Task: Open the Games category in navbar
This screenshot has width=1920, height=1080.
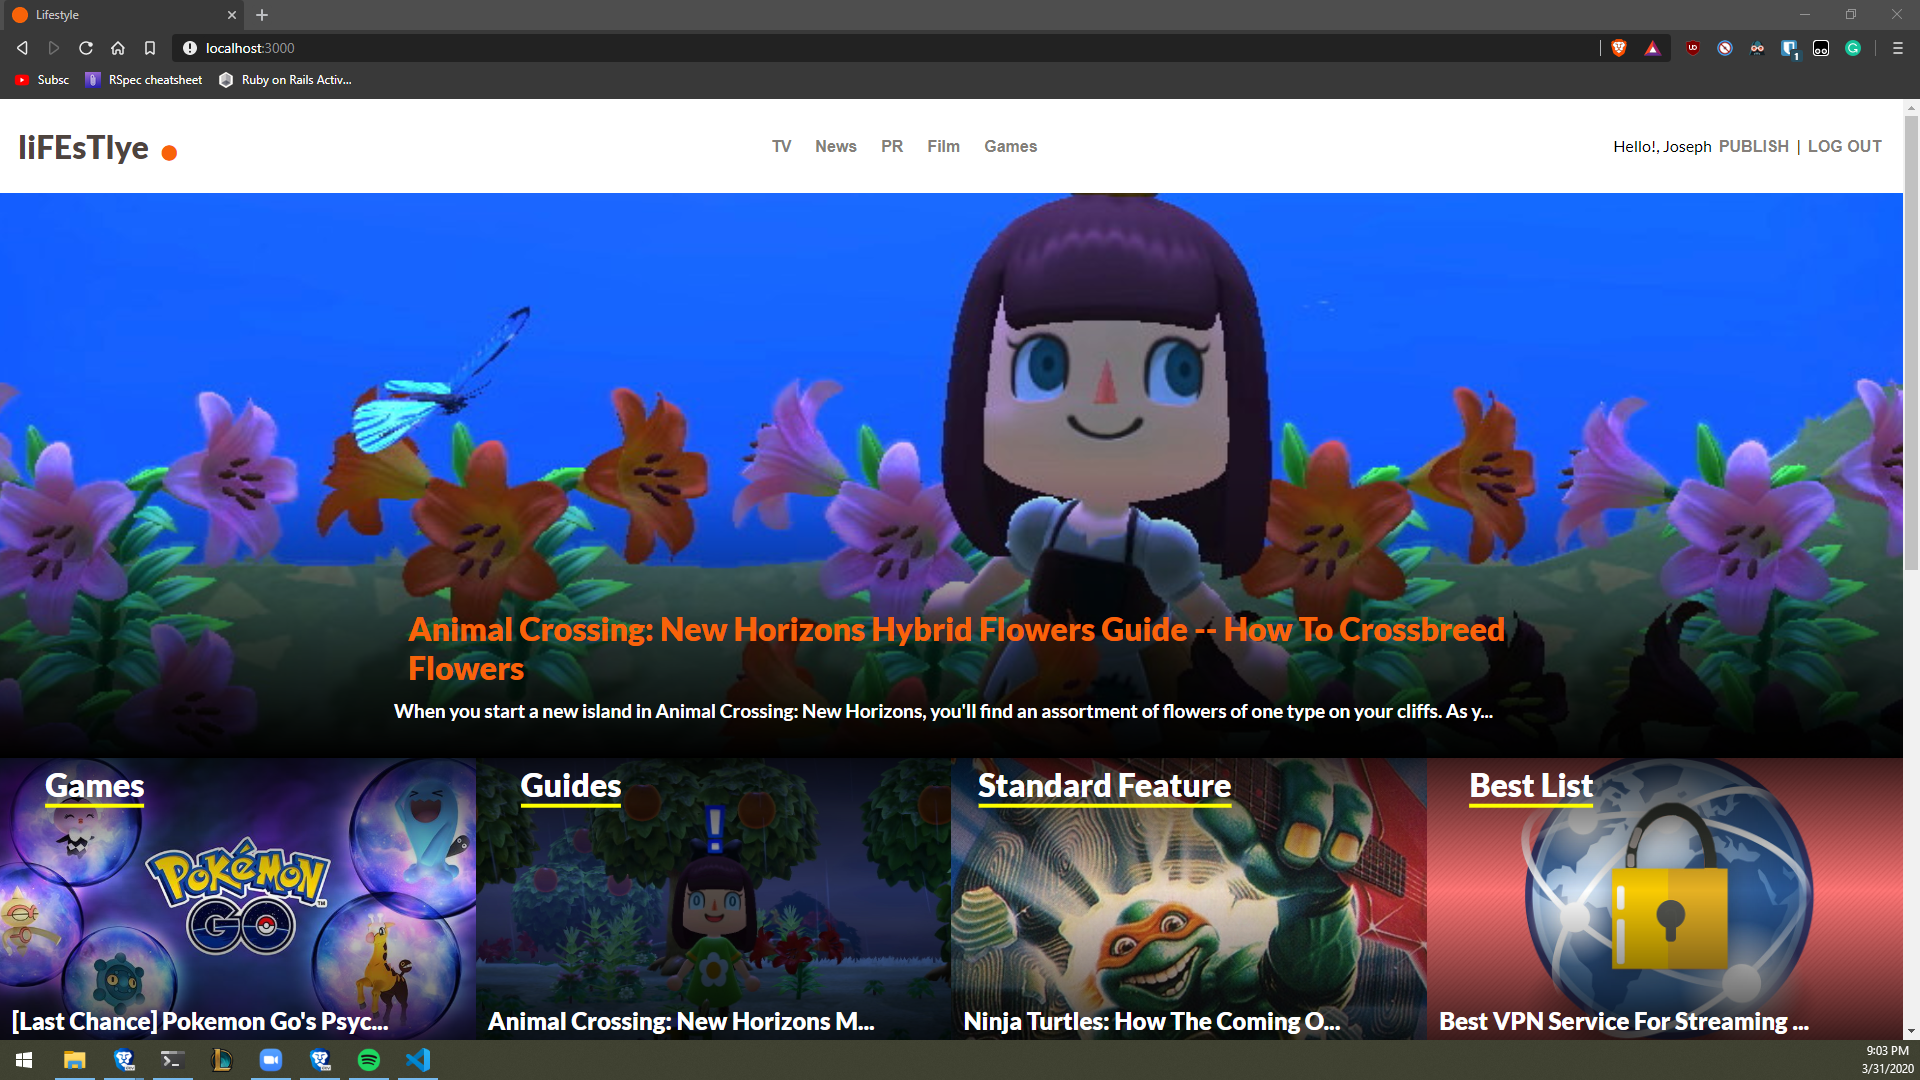Action: (x=1010, y=146)
